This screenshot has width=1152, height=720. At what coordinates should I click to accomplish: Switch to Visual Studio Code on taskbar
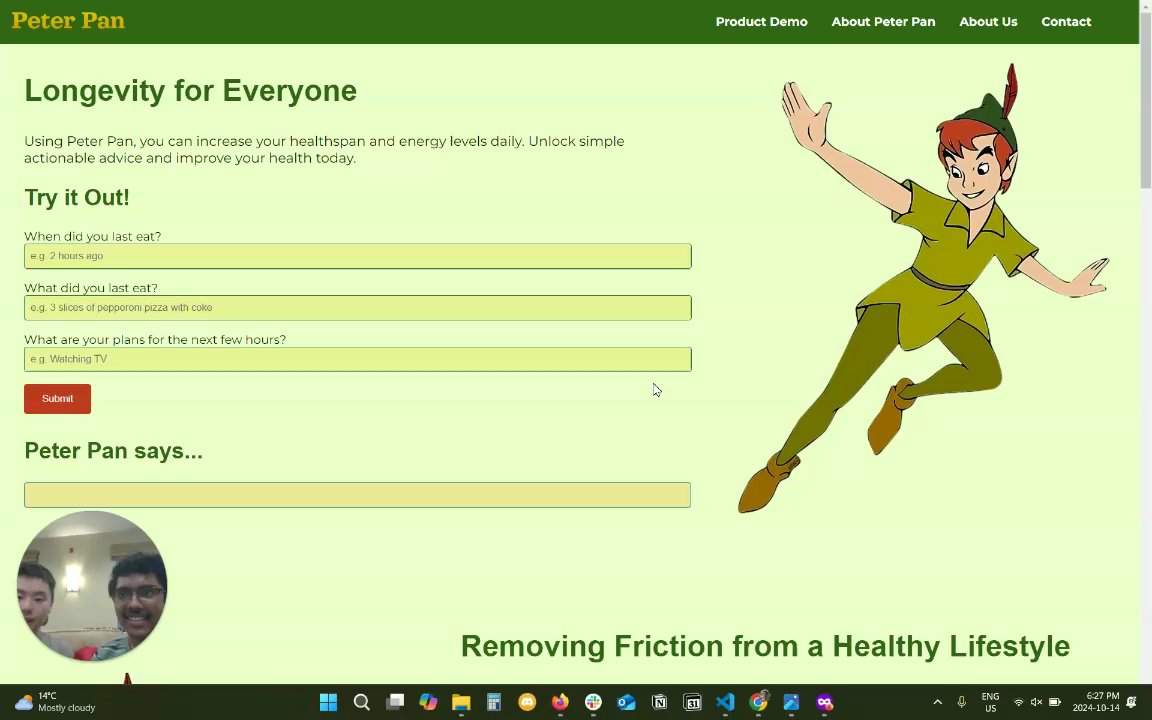[x=725, y=702]
